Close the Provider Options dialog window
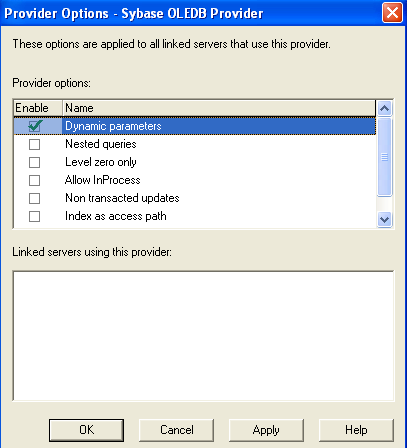Viewport: 407px width, 448px height. (392, 13)
